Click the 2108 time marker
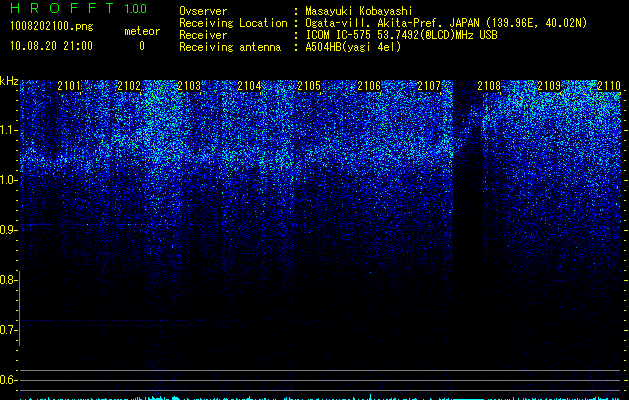 pos(489,86)
